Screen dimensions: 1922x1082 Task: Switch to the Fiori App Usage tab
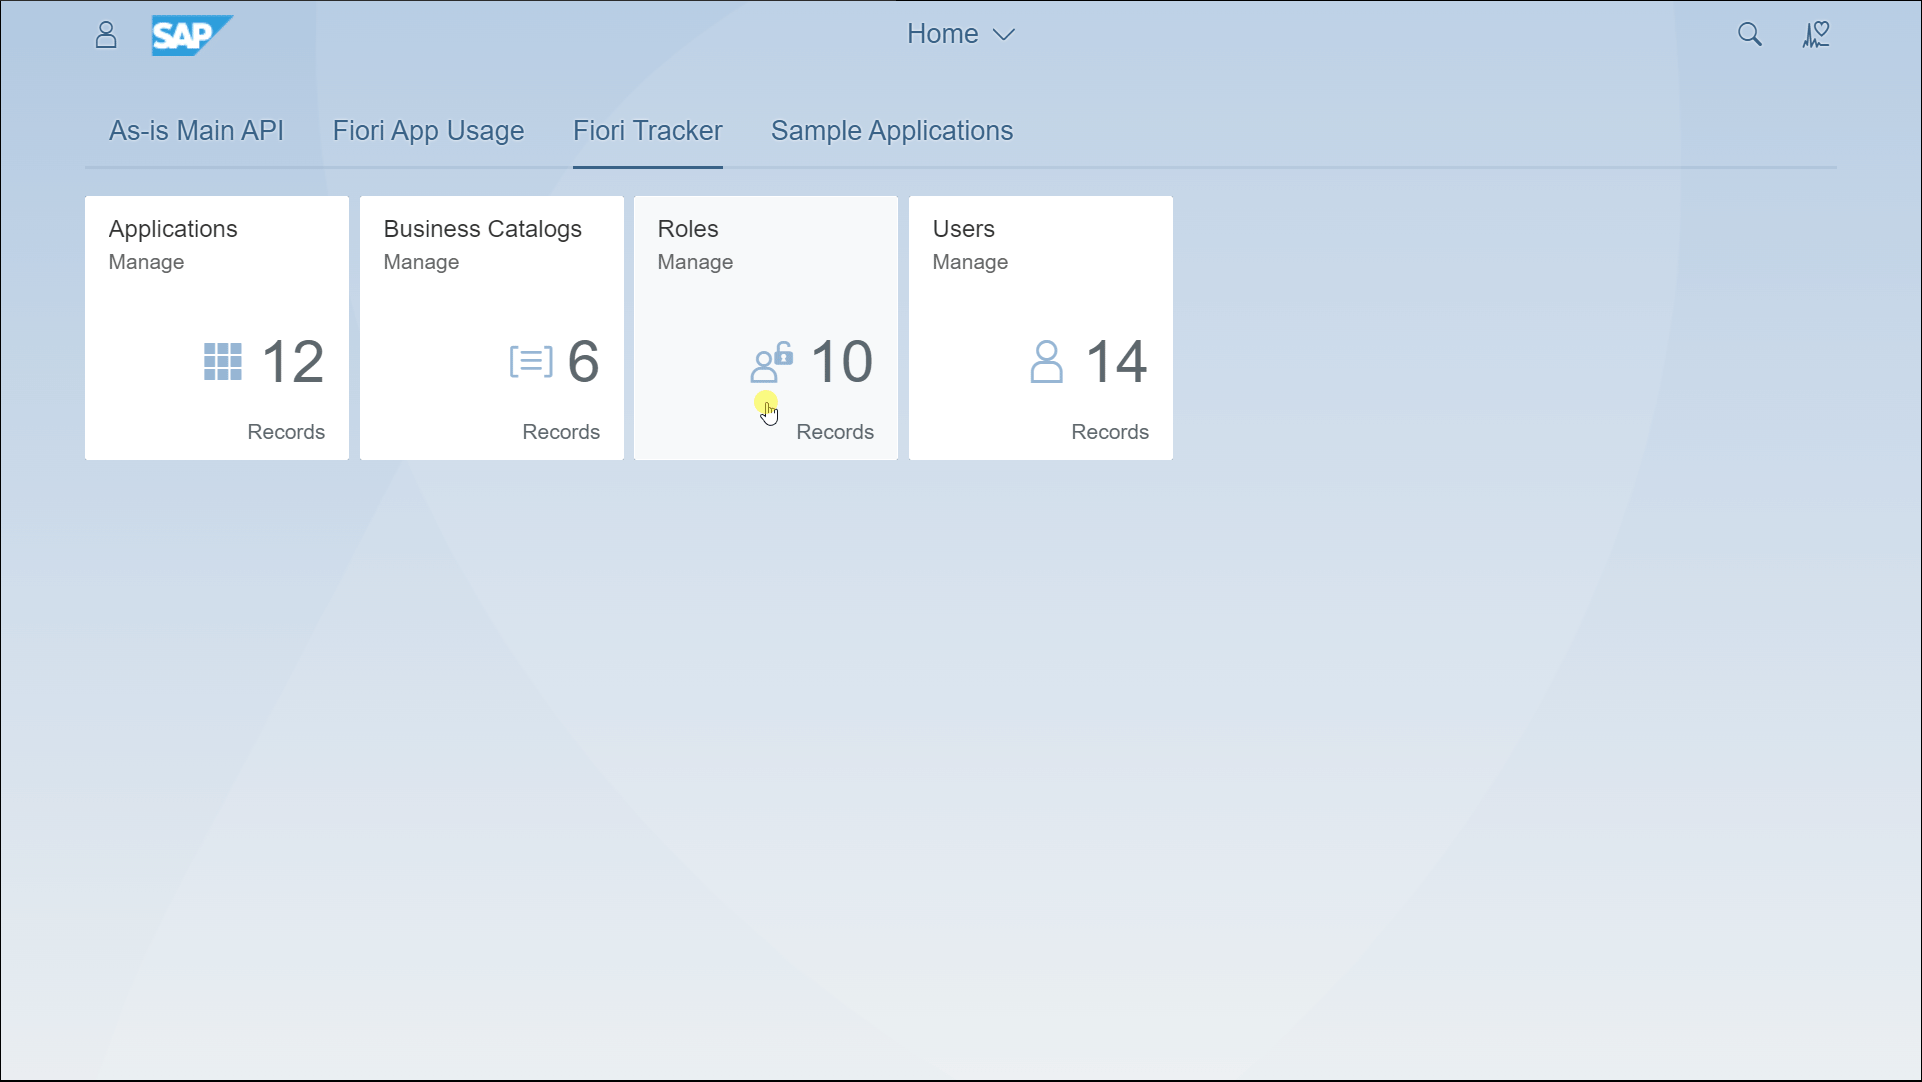428,131
